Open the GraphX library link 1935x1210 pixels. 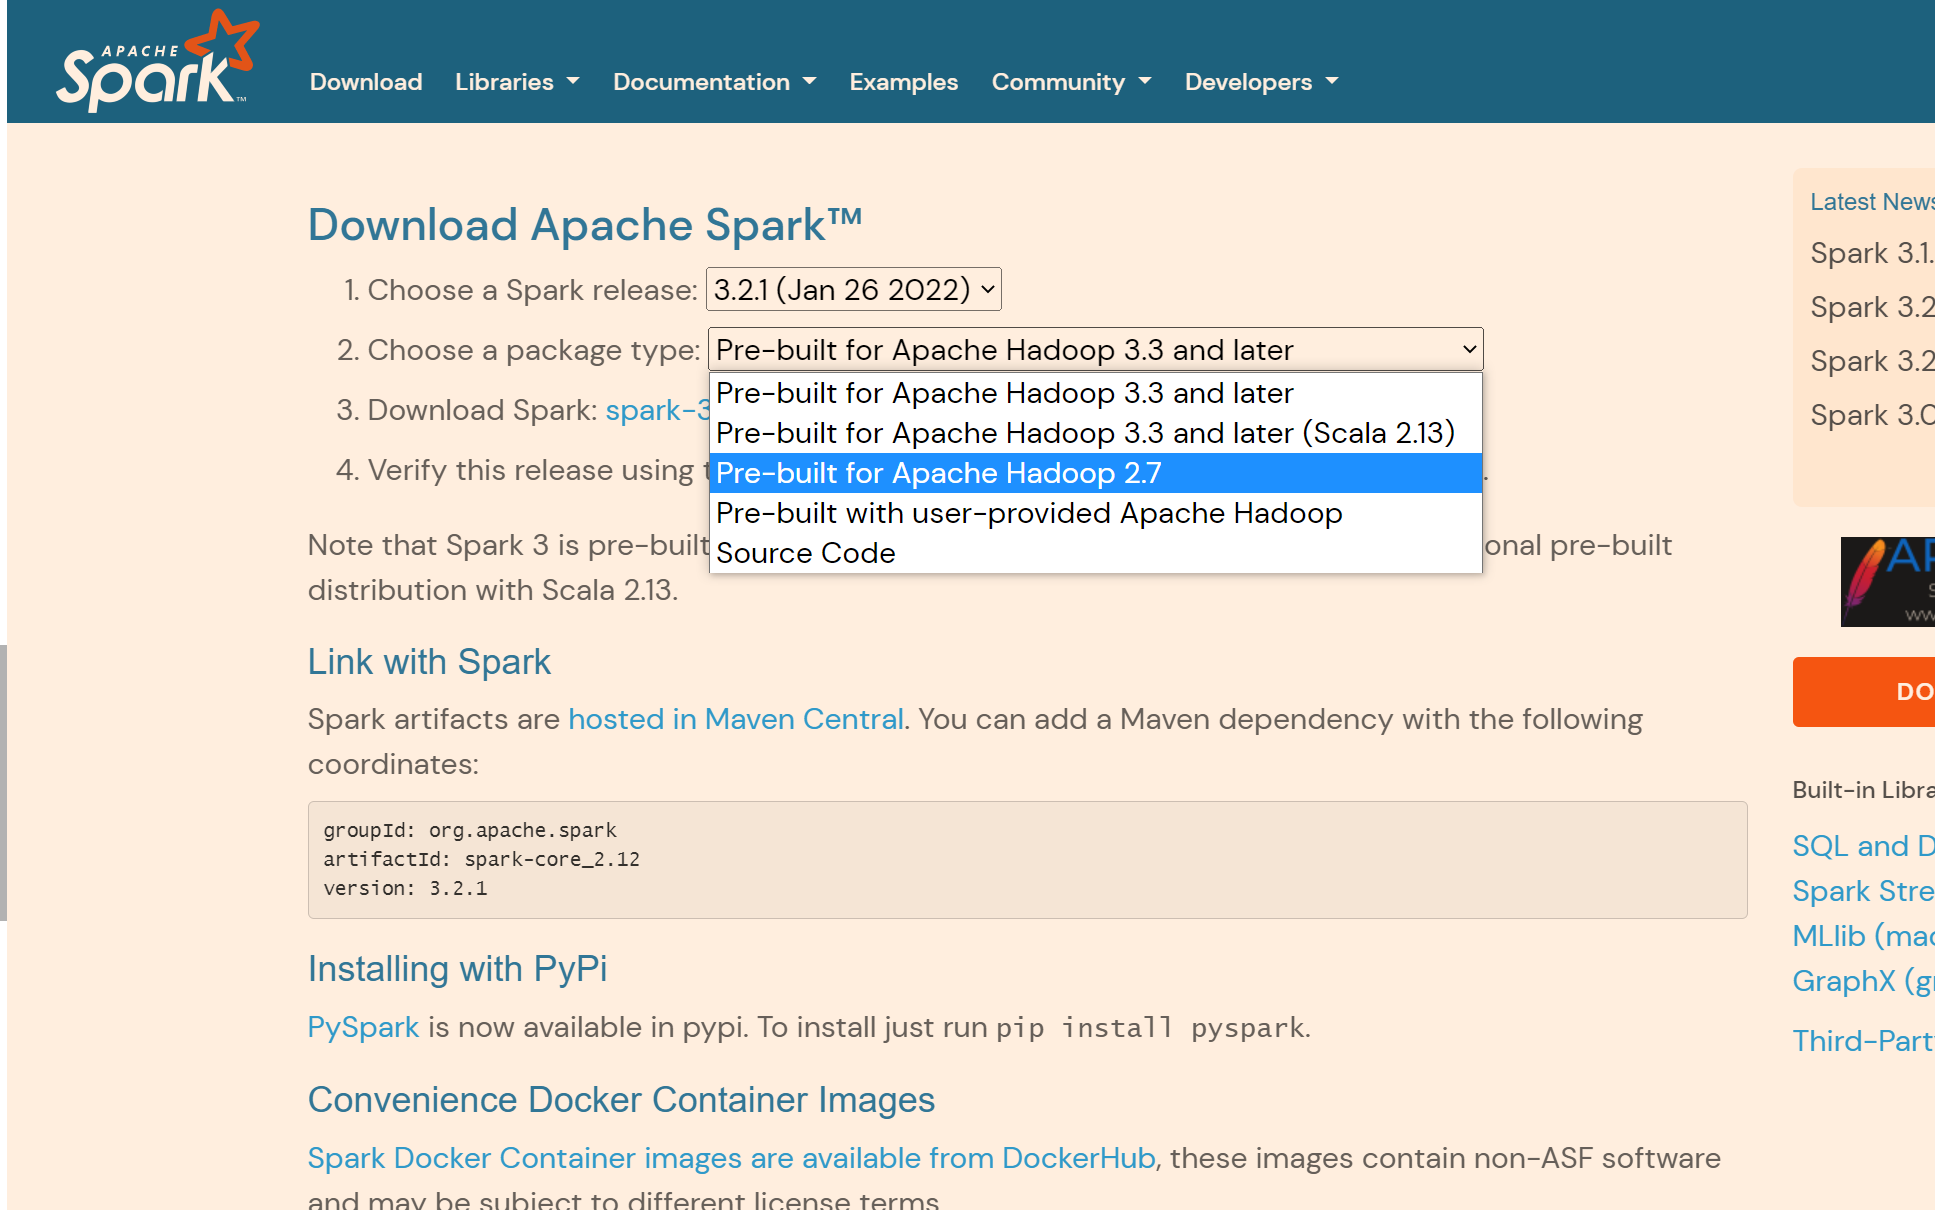point(1863,981)
